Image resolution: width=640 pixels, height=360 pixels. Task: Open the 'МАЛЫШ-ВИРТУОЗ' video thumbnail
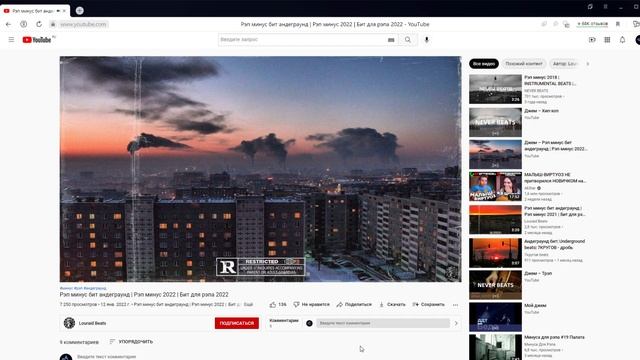pos(495,186)
